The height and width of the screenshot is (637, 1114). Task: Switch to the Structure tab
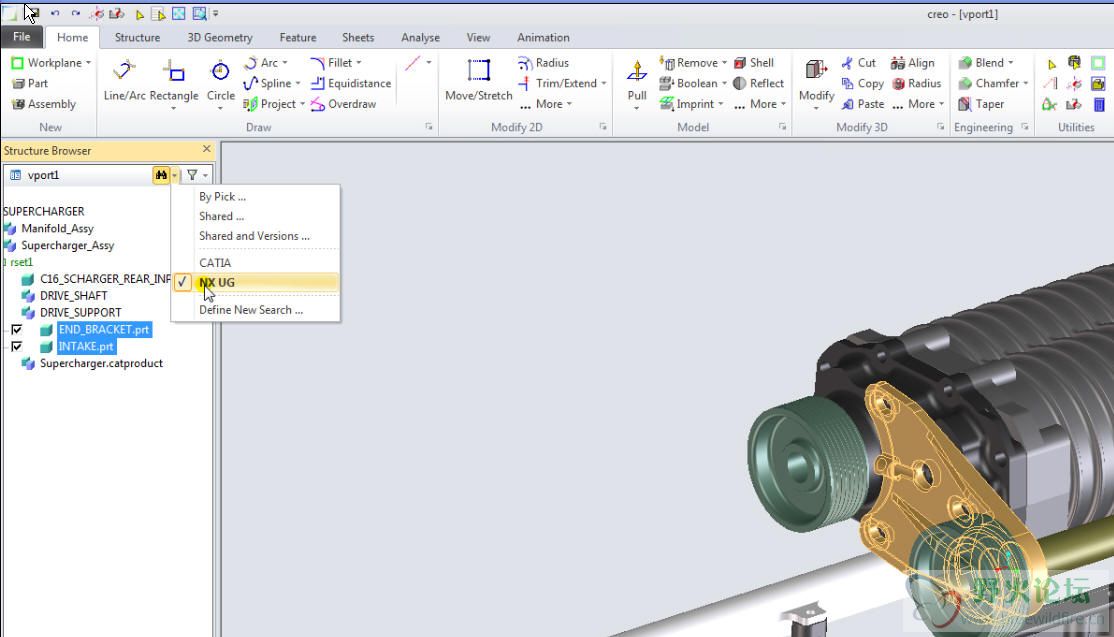point(137,38)
